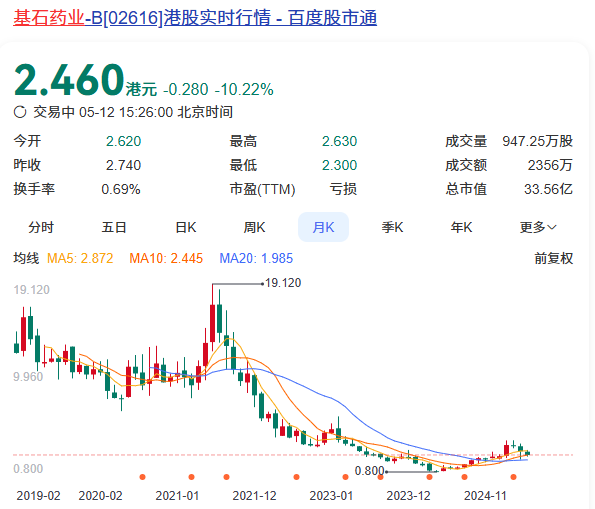Select the 月K chart tab
The height and width of the screenshot is (509, 595).
point(323,227)
